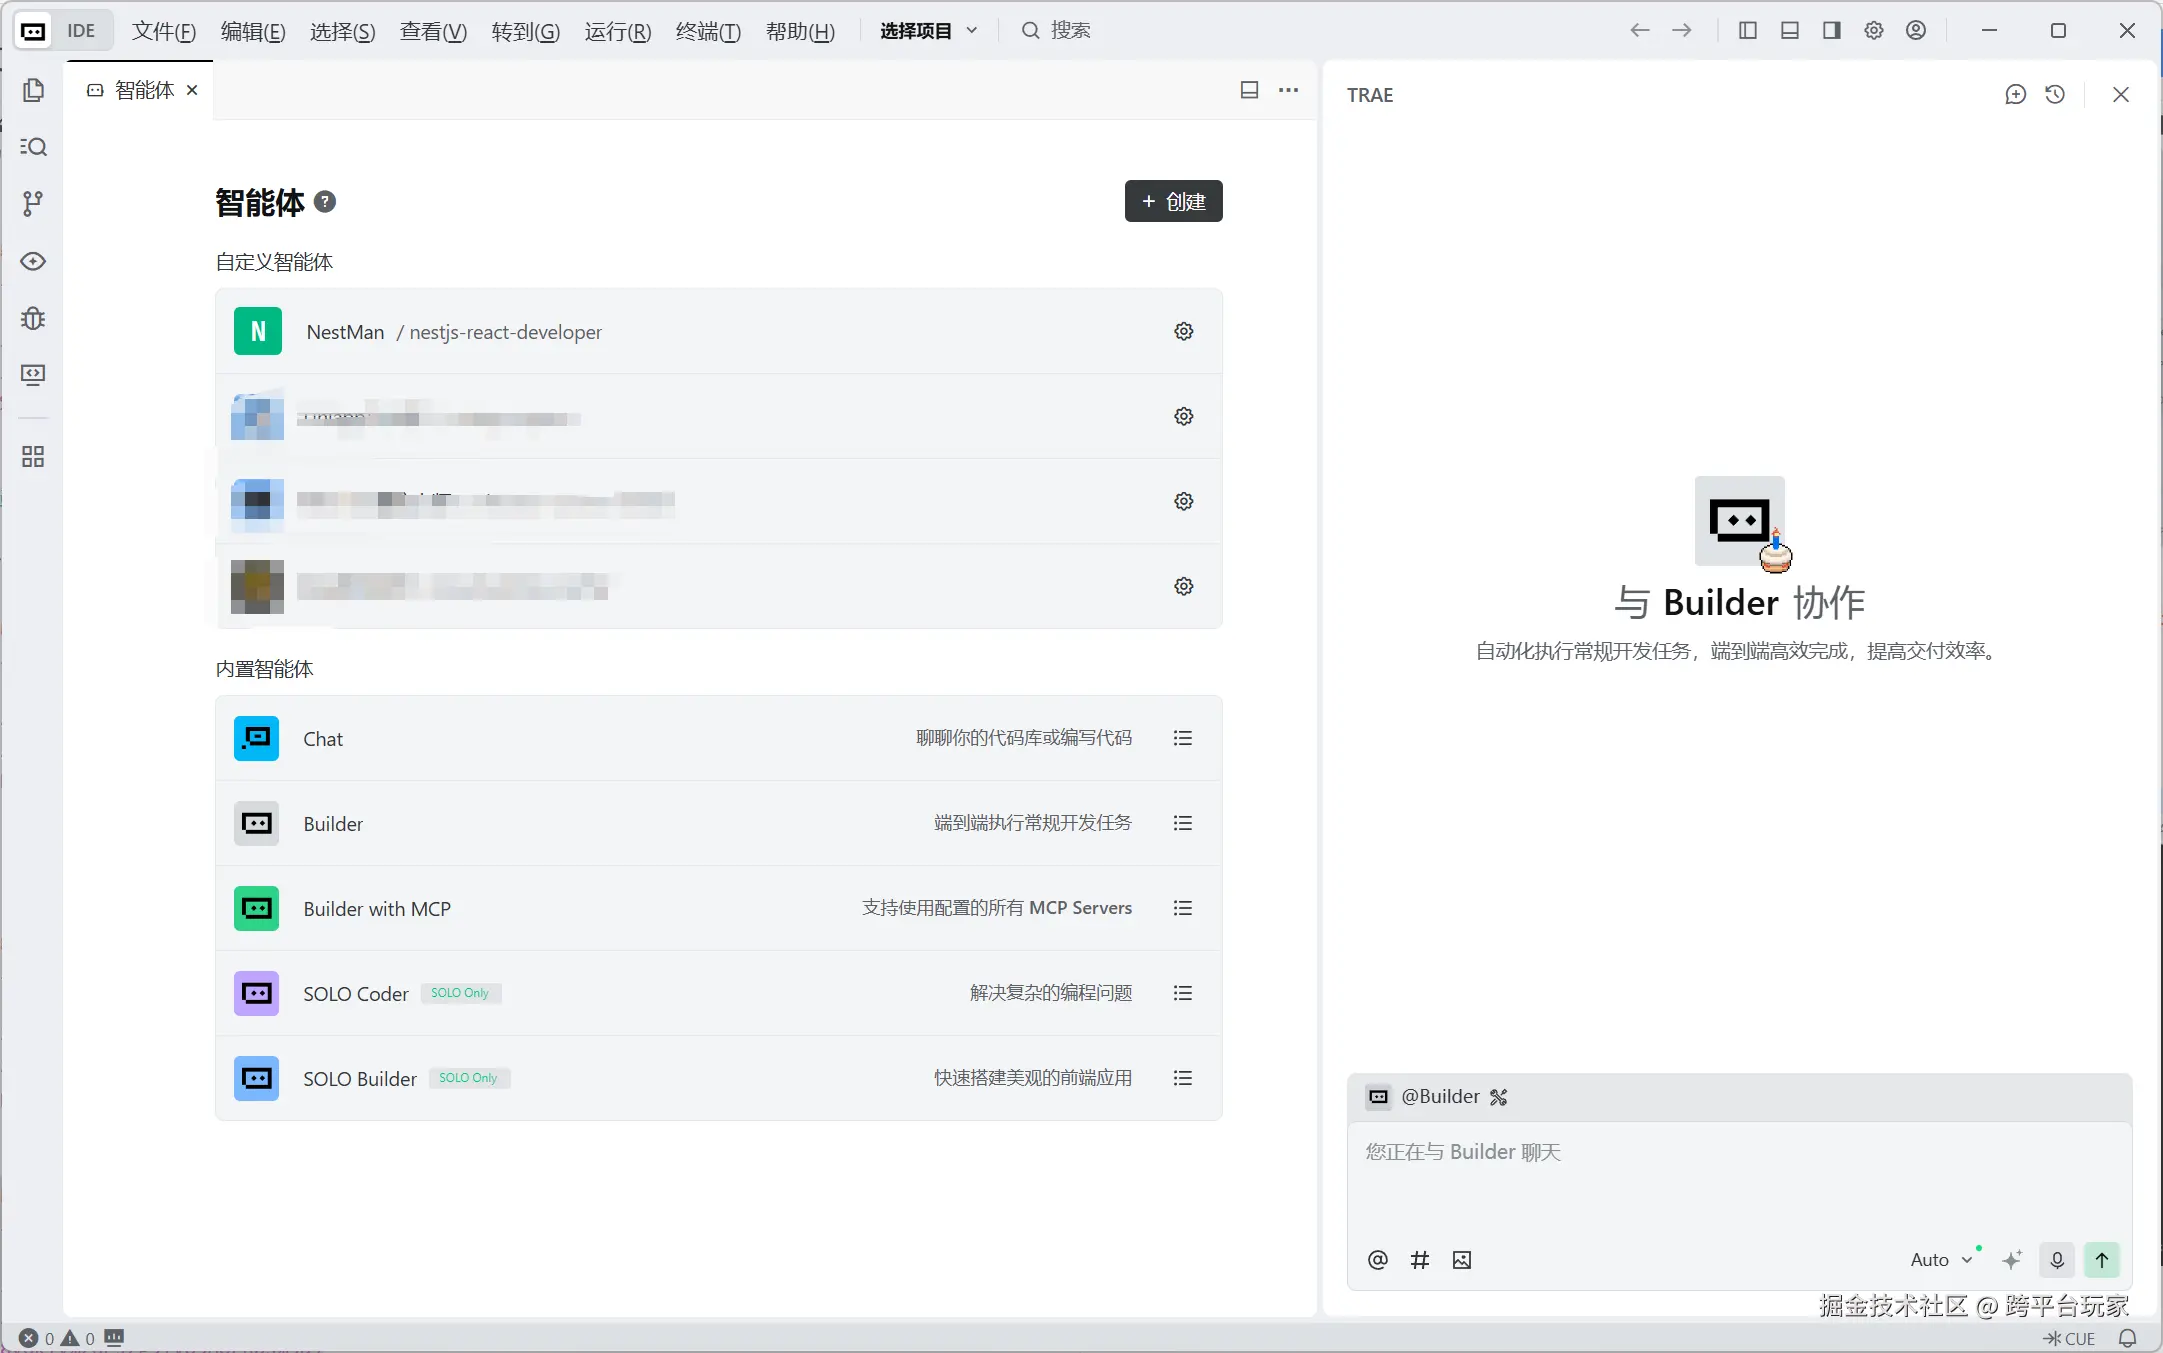Select the @Builder agent chip
The image size is (2163, 1353).
pyautogui.click(x=1424, y=1097)
